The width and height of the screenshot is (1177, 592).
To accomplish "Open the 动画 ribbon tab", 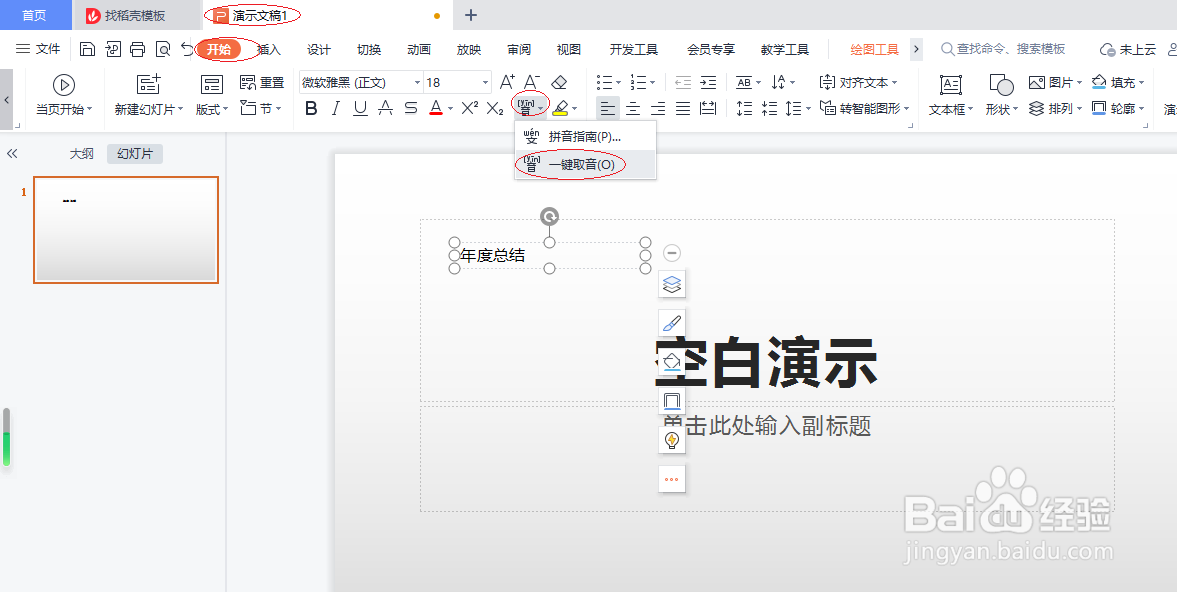I will (x=419, y=50).
